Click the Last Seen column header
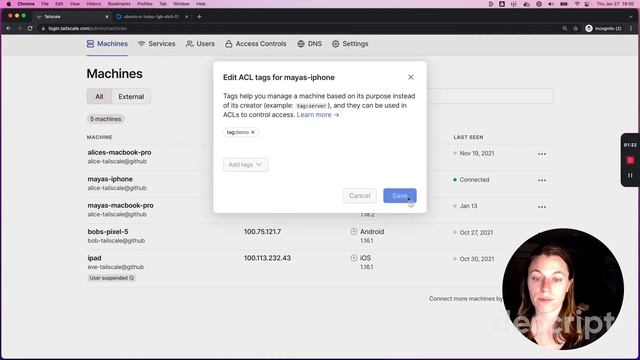Screen dimensions: 640x360 pyautogui.click(x=468, y=137)
